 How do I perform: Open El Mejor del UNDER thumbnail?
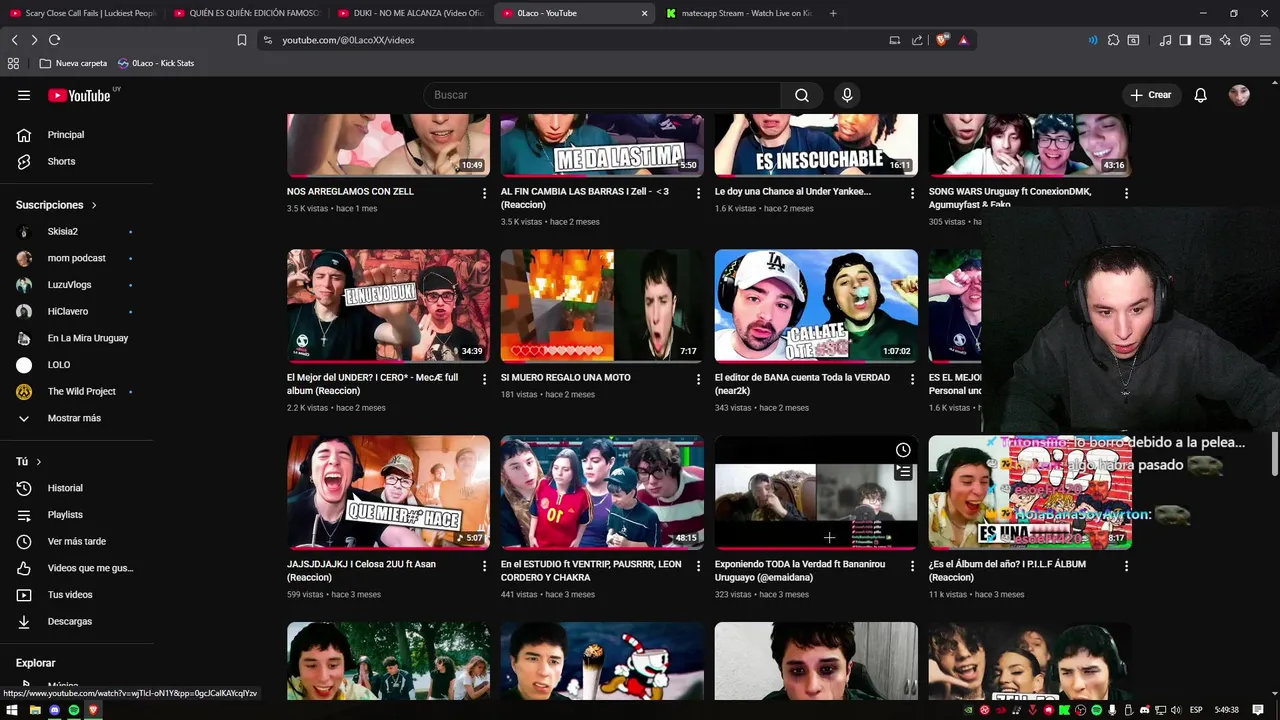389,306
